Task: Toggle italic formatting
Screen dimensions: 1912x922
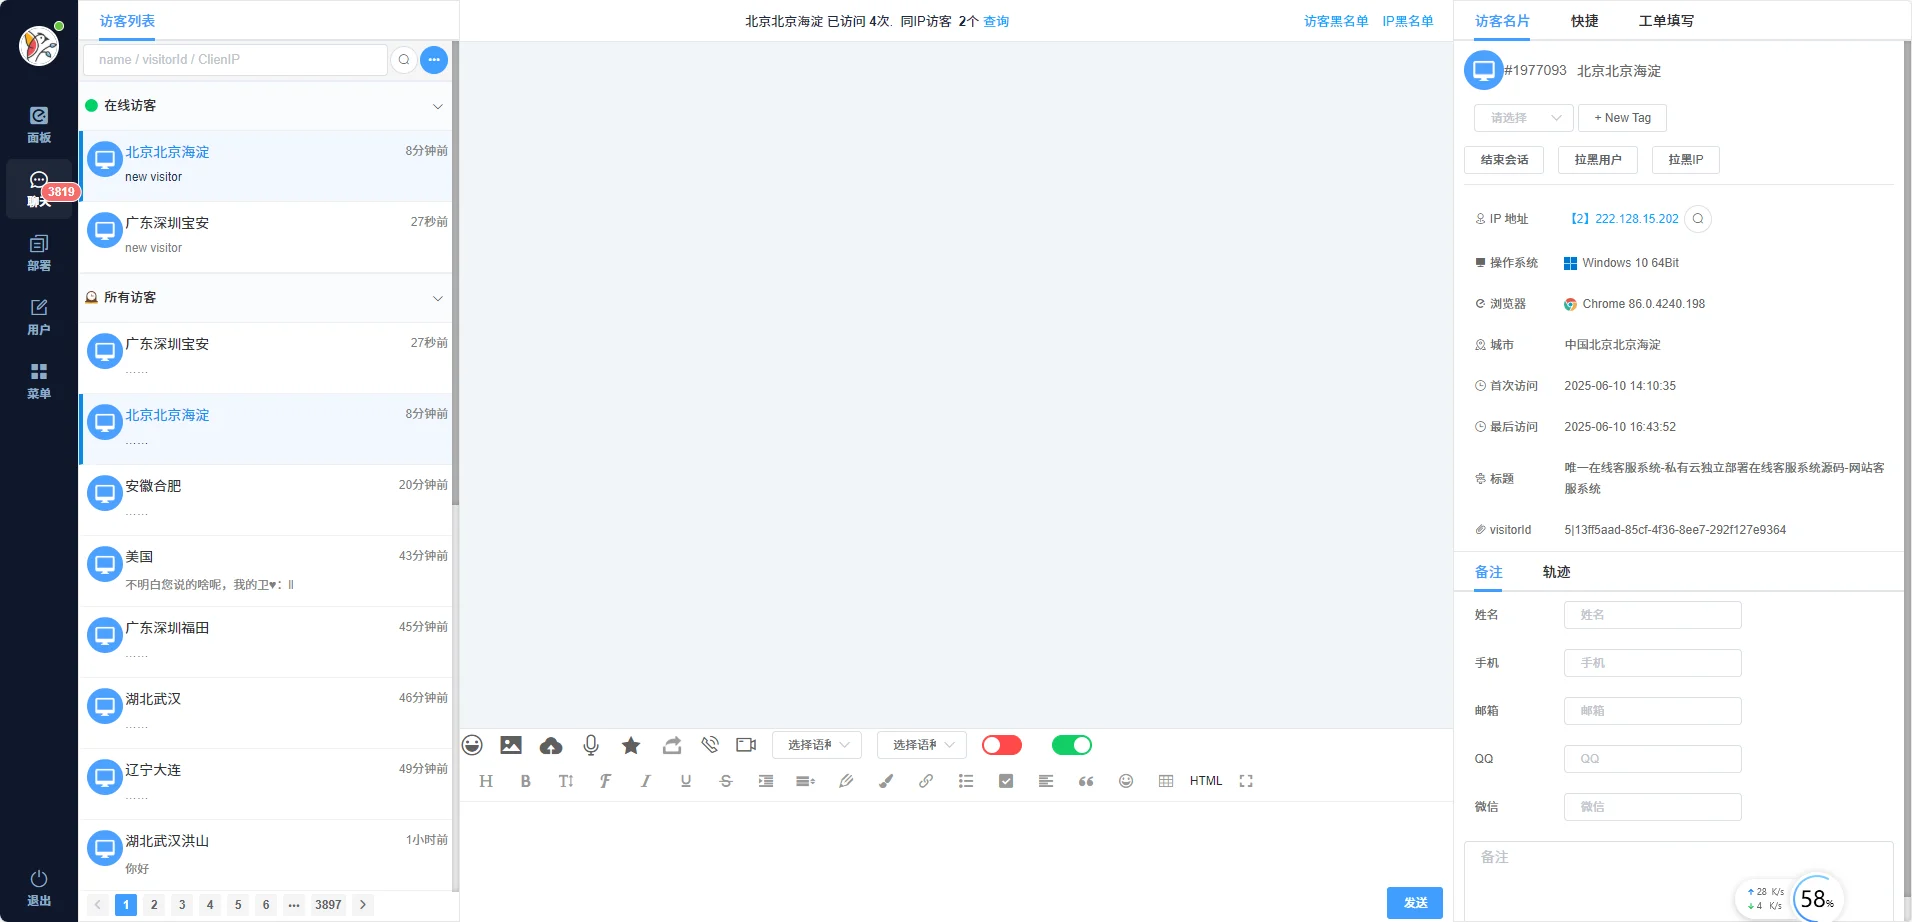Action: coord(646,781)
